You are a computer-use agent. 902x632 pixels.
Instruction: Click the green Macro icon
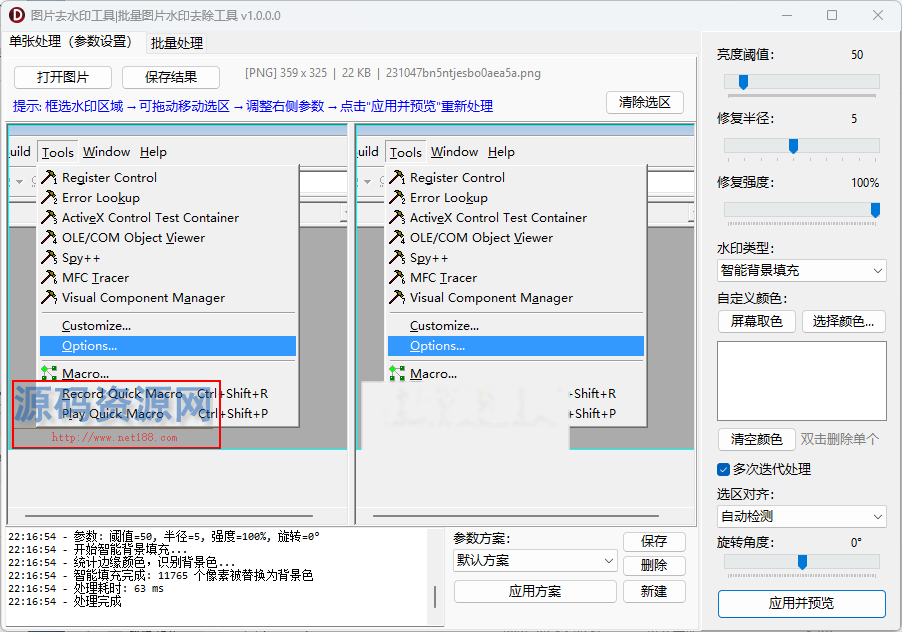(47, 373)
